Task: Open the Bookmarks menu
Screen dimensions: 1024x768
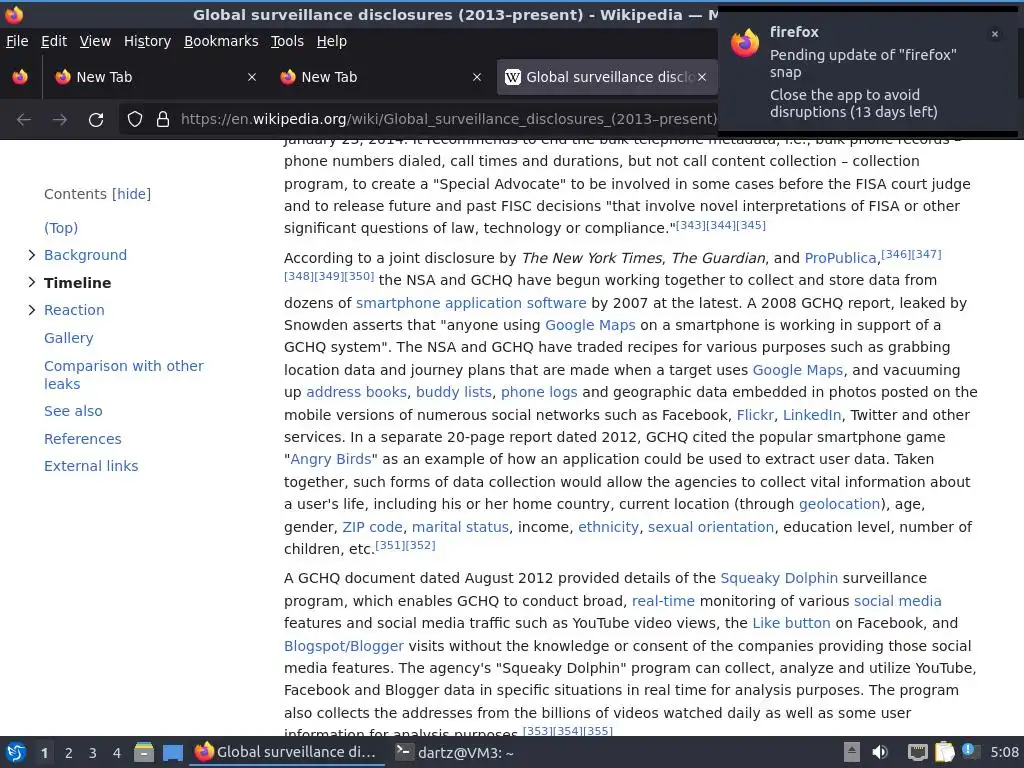Action: coord(221,41)
